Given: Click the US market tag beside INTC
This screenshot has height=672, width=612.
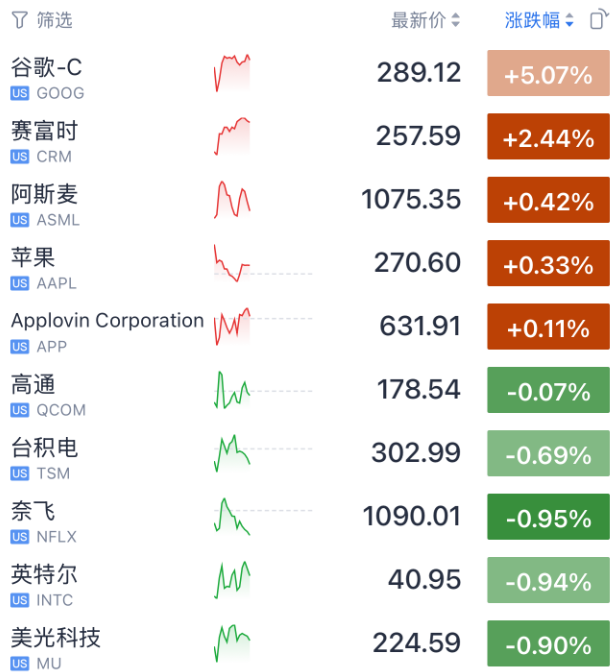Looking at the screenshot, I should (20, 600).
